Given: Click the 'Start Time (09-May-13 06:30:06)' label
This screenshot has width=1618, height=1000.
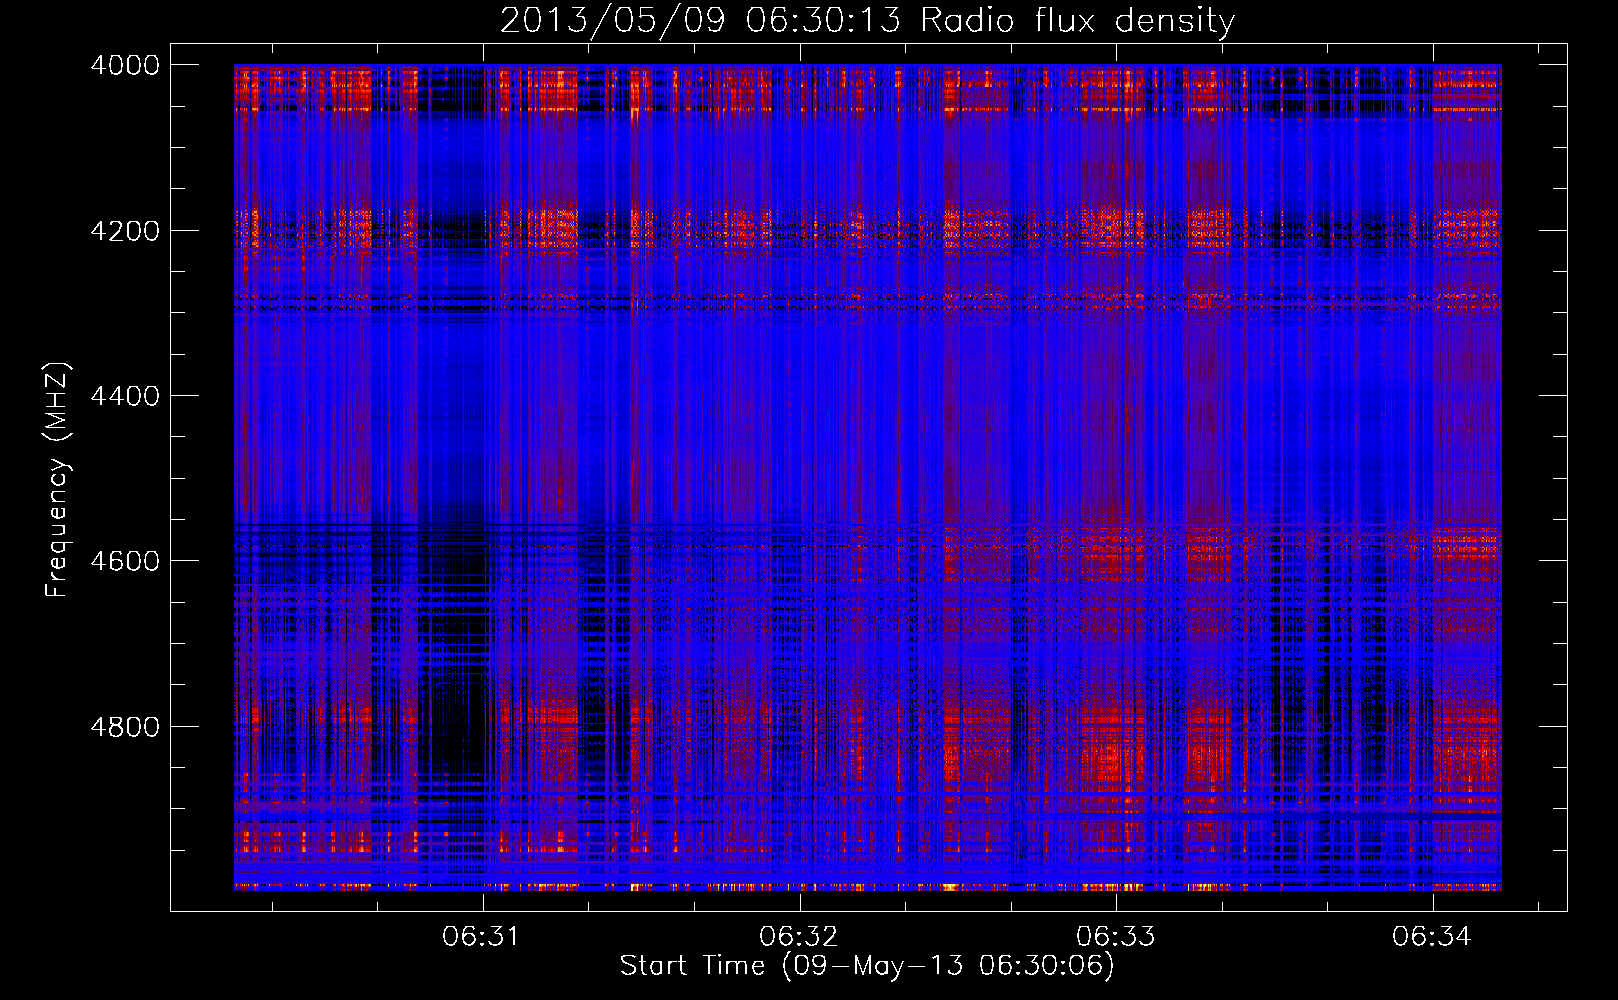Looking at the screenshot, I should [x=867, y=966].
